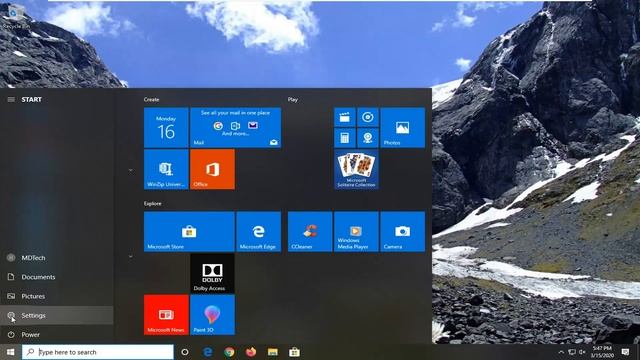Open Pictures from Start sidebar
The image size is (640, 360).
[x=57, y=296]
